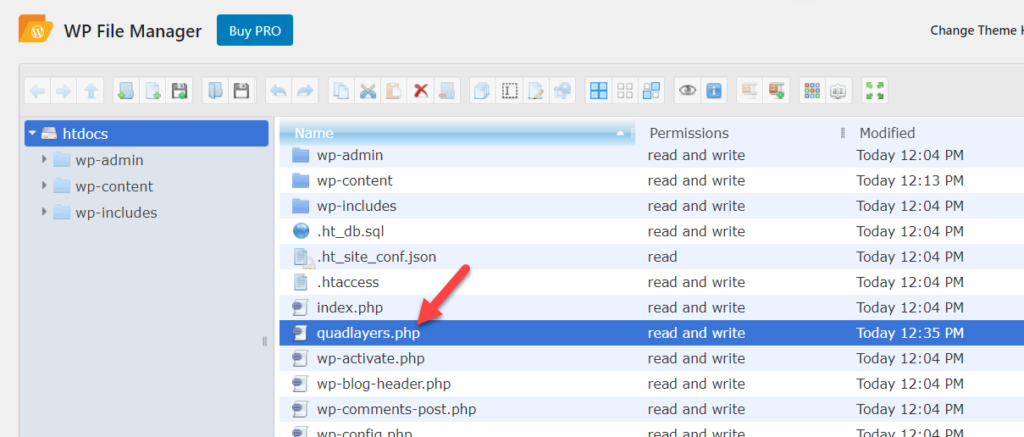Open the a-z sort options
This screenshot has width=1024, height=437.
[x=839, y=91]
